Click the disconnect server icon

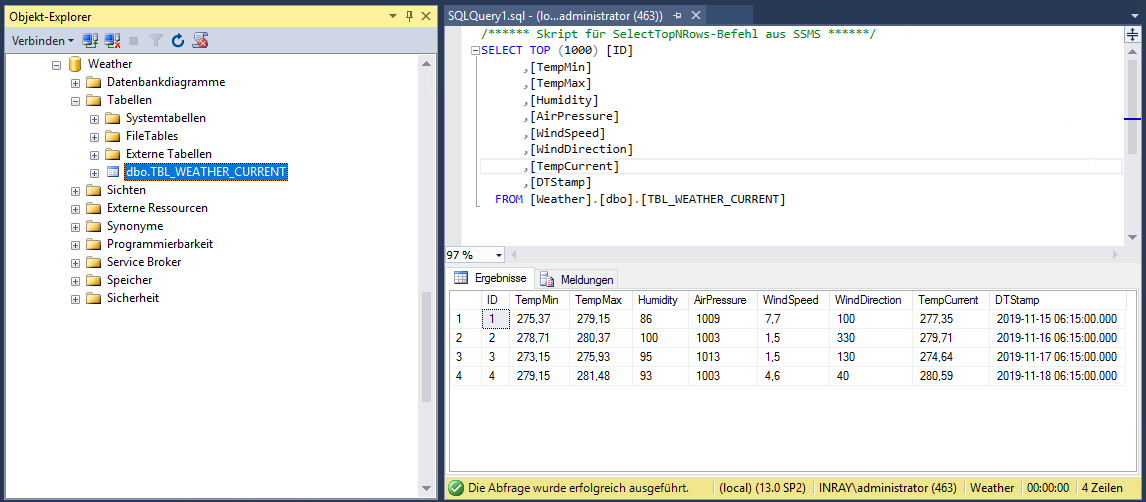point(110,41)
